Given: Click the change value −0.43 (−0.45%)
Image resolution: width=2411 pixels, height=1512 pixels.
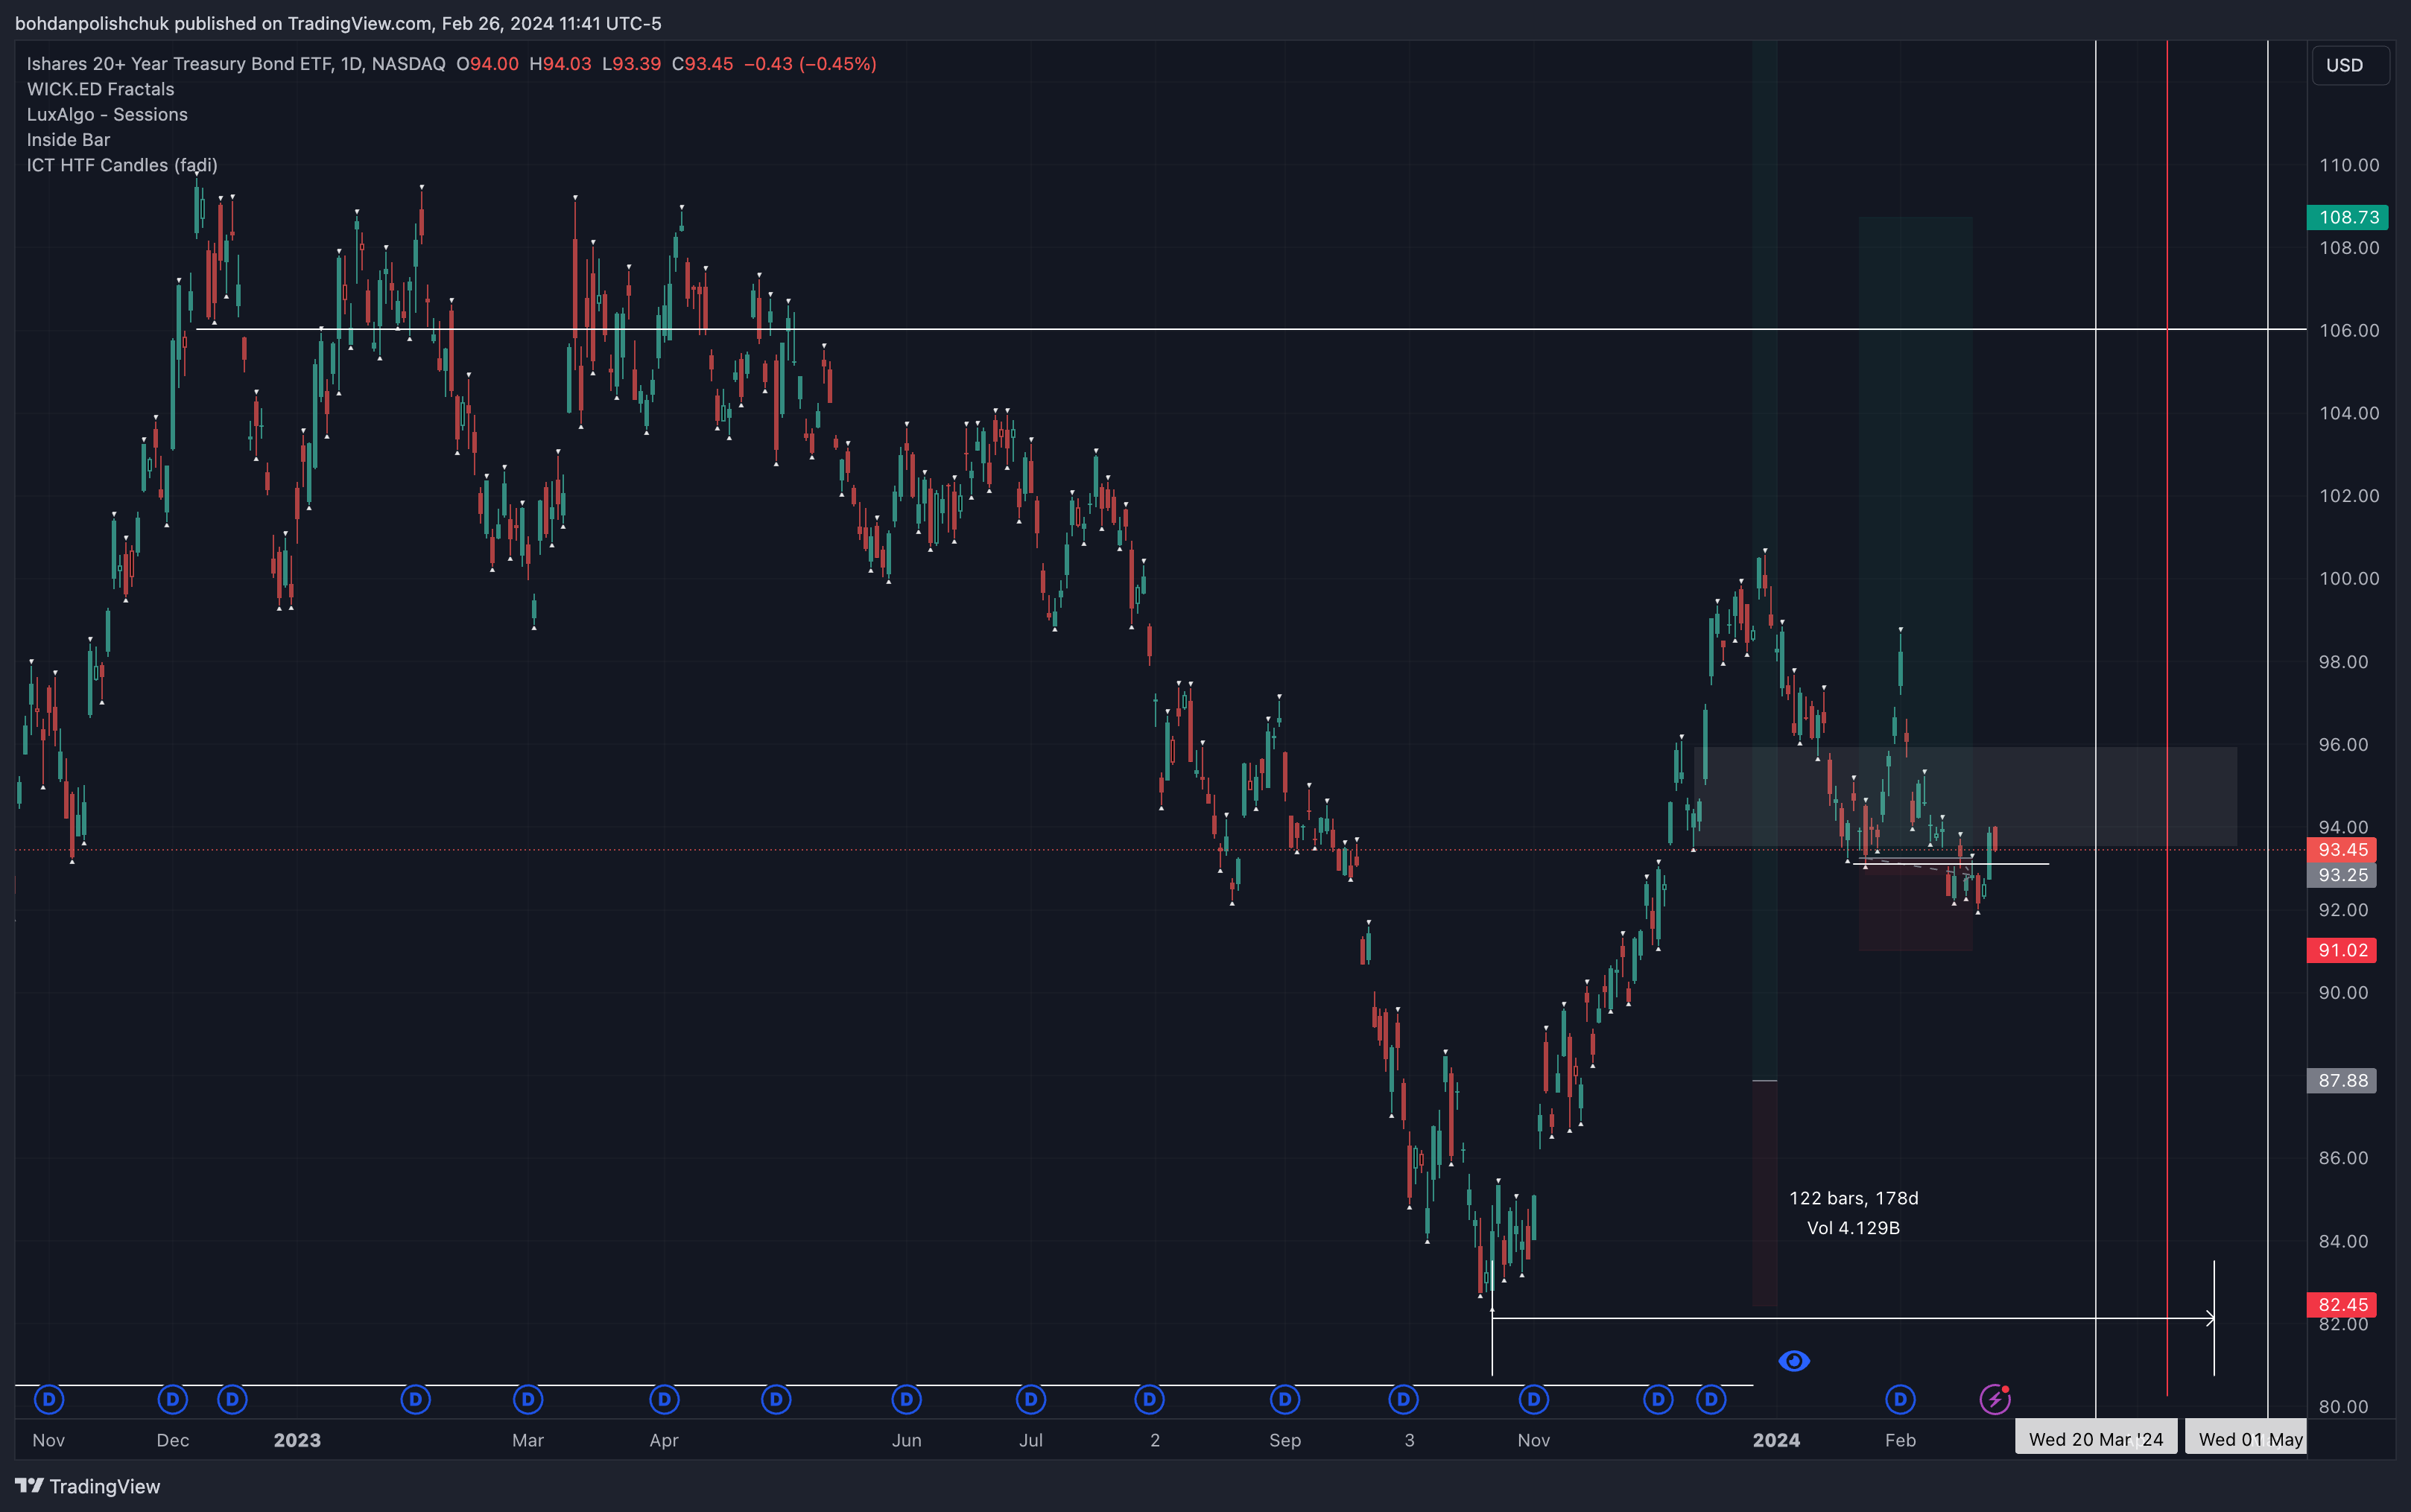Looking at the screenshot, I should point(810,64).
